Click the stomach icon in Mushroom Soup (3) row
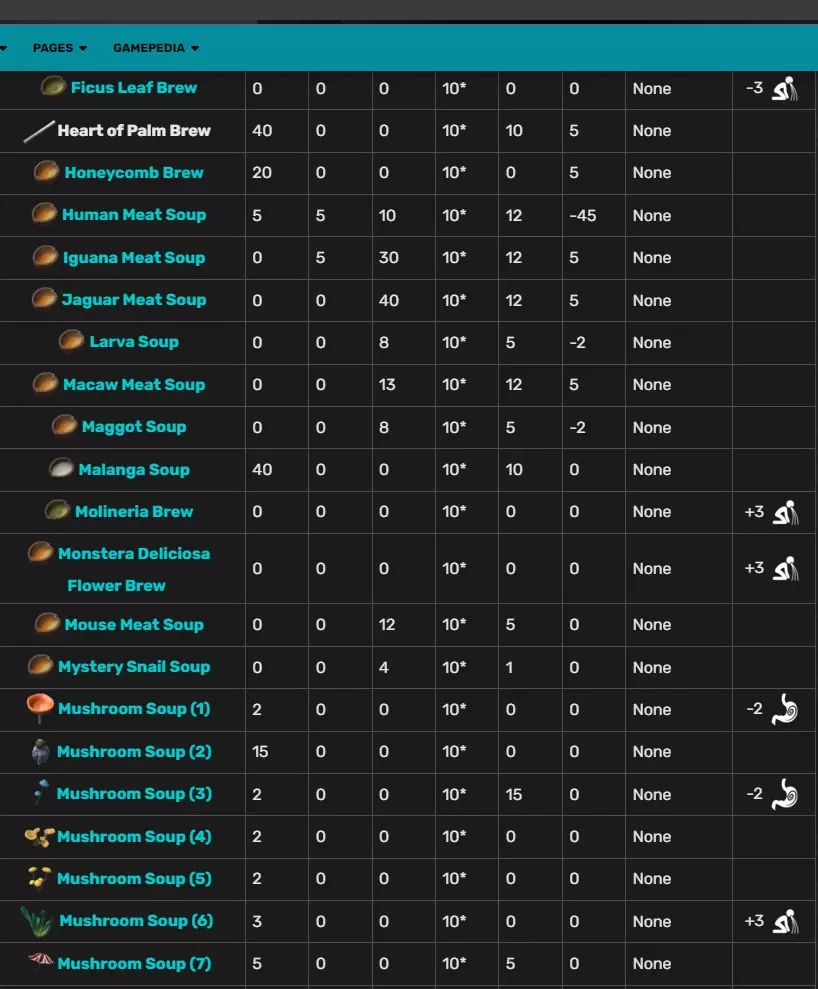Screen dimensions: 818x989 [x=785, y=795]
